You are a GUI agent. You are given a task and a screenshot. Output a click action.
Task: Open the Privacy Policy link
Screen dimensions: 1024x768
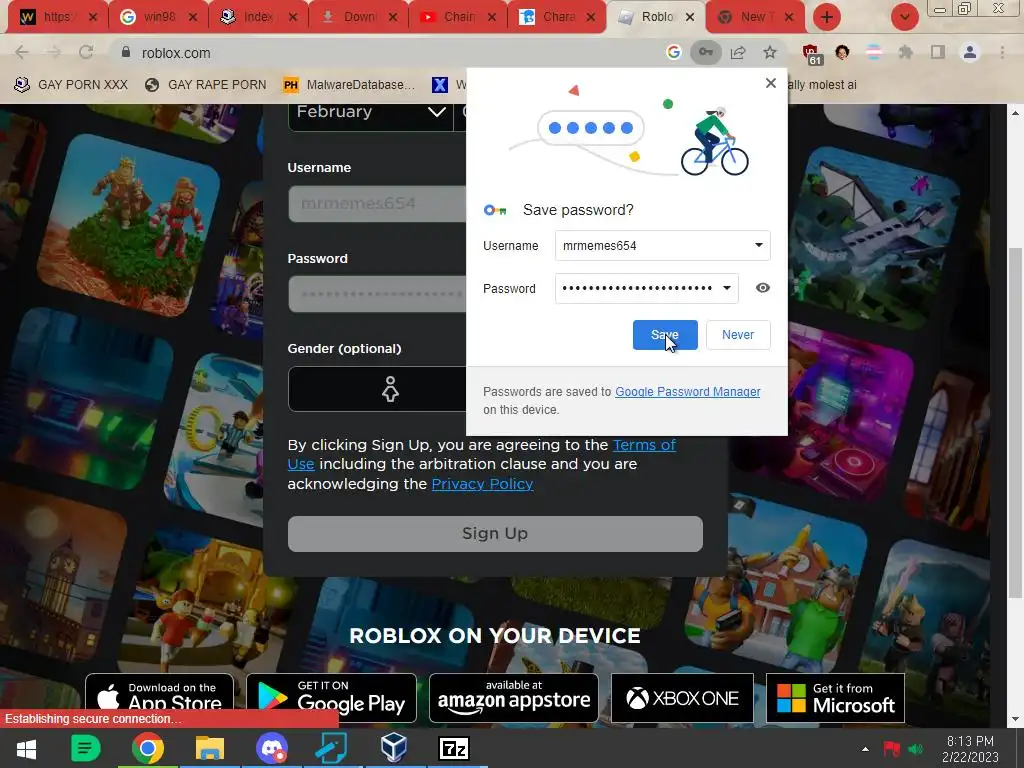483,484
